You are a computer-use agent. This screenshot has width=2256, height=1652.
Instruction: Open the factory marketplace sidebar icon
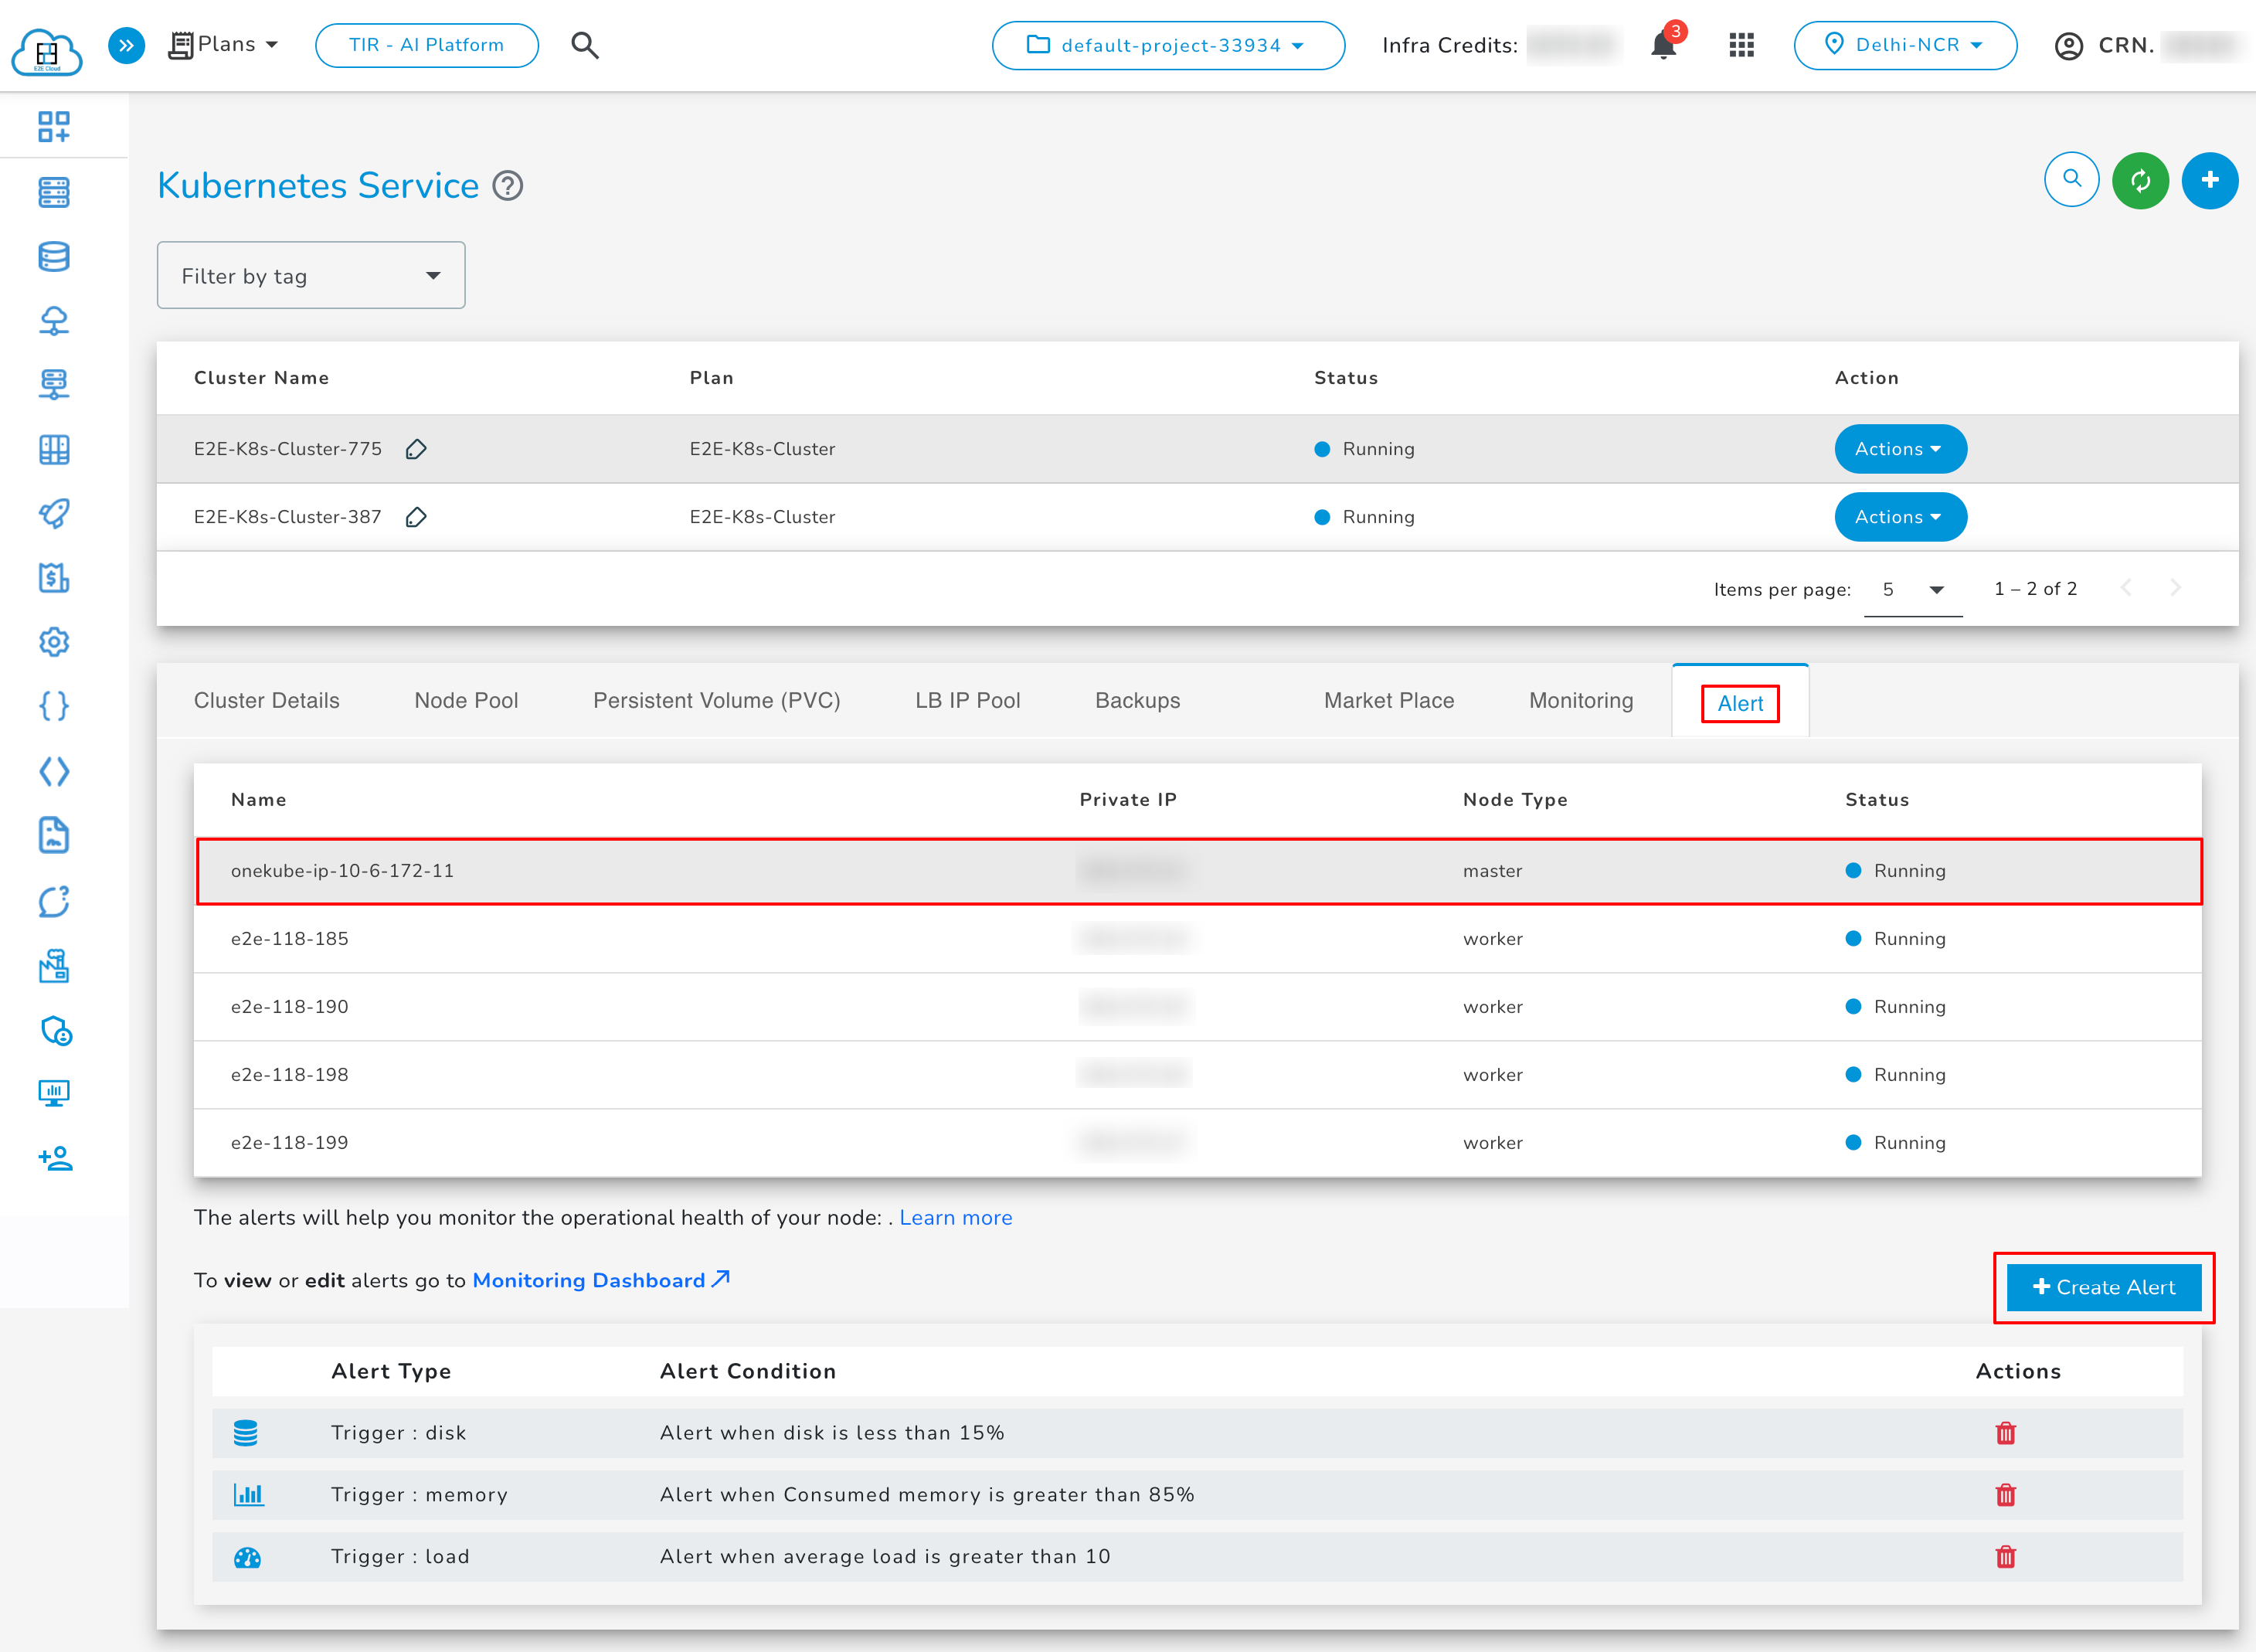54,966
